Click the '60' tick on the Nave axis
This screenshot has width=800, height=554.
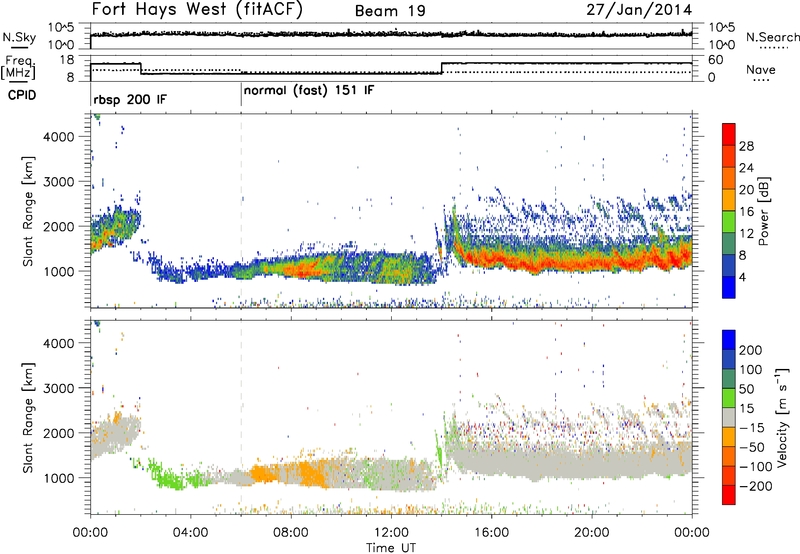coord(716,60)
